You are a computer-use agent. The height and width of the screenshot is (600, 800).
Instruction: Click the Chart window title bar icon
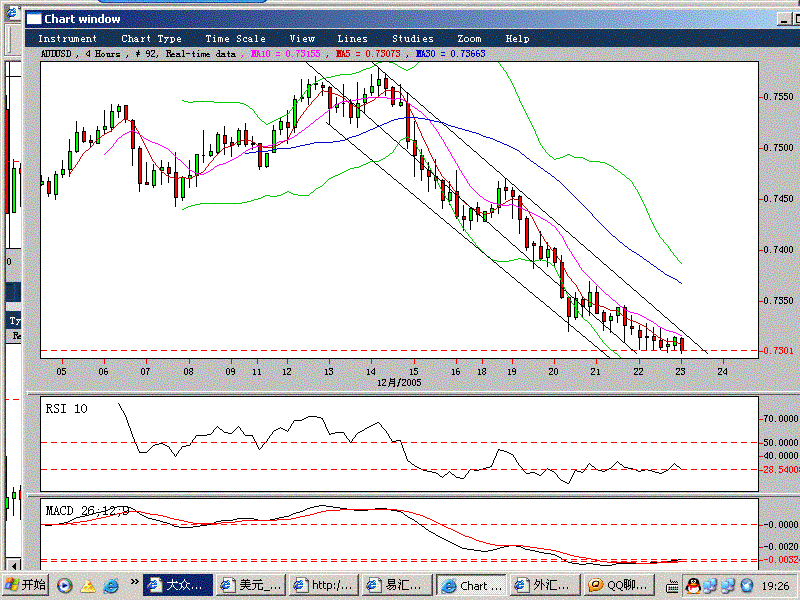pyautogui.click(x=34, y=19)
